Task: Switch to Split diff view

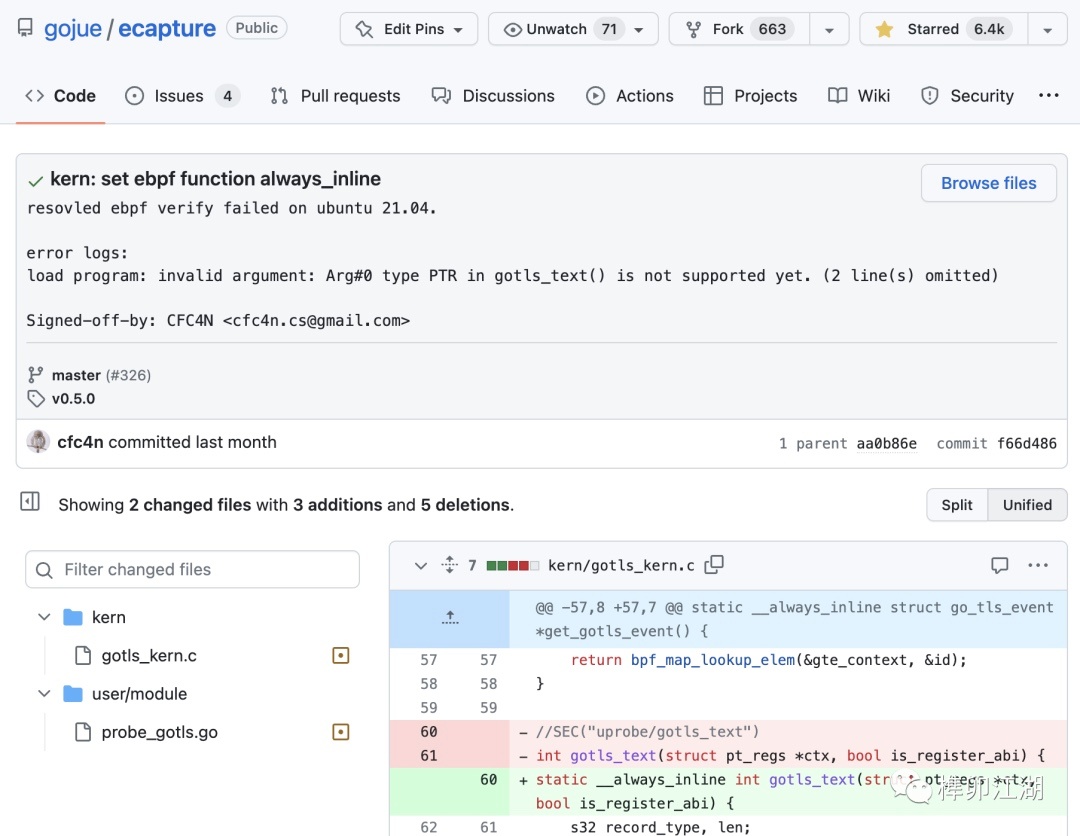Action: [957, 505]
